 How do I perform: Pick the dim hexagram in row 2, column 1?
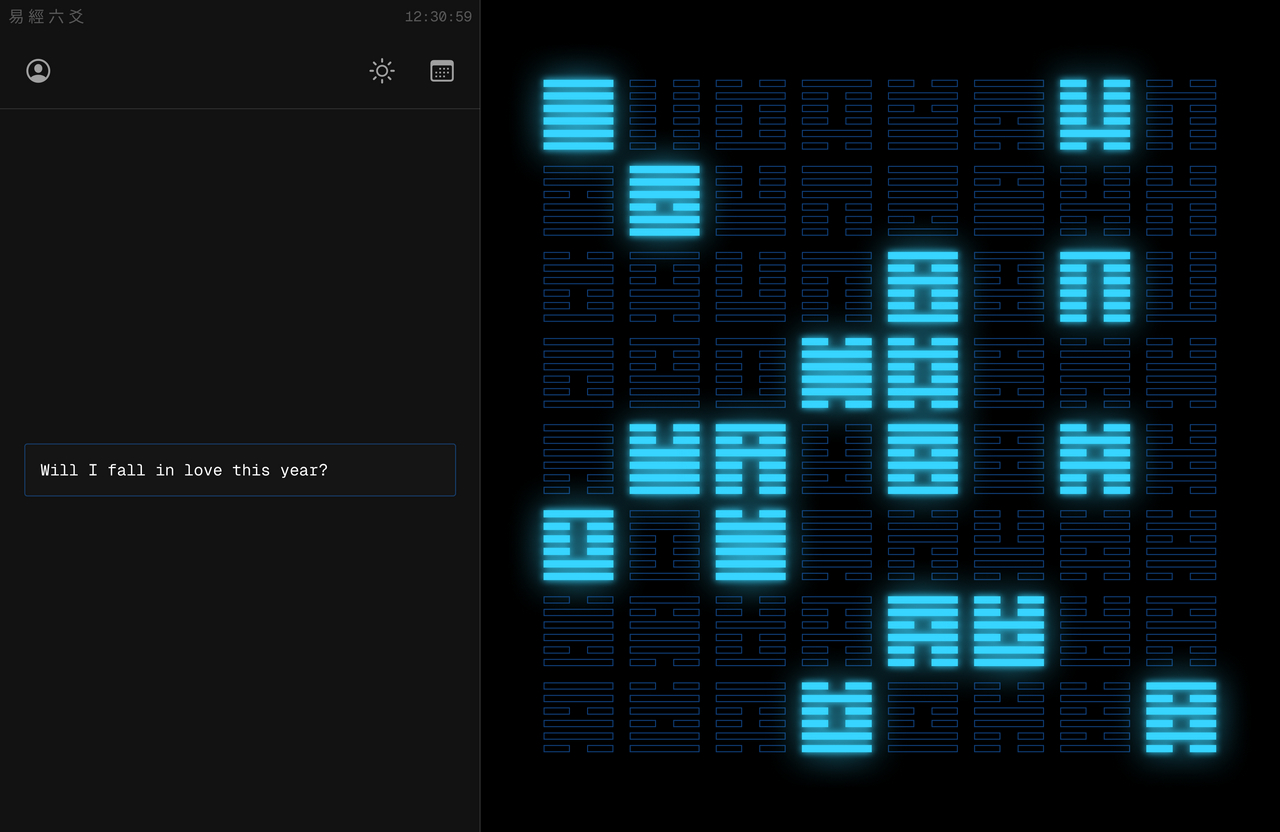[x=579, y=201]
